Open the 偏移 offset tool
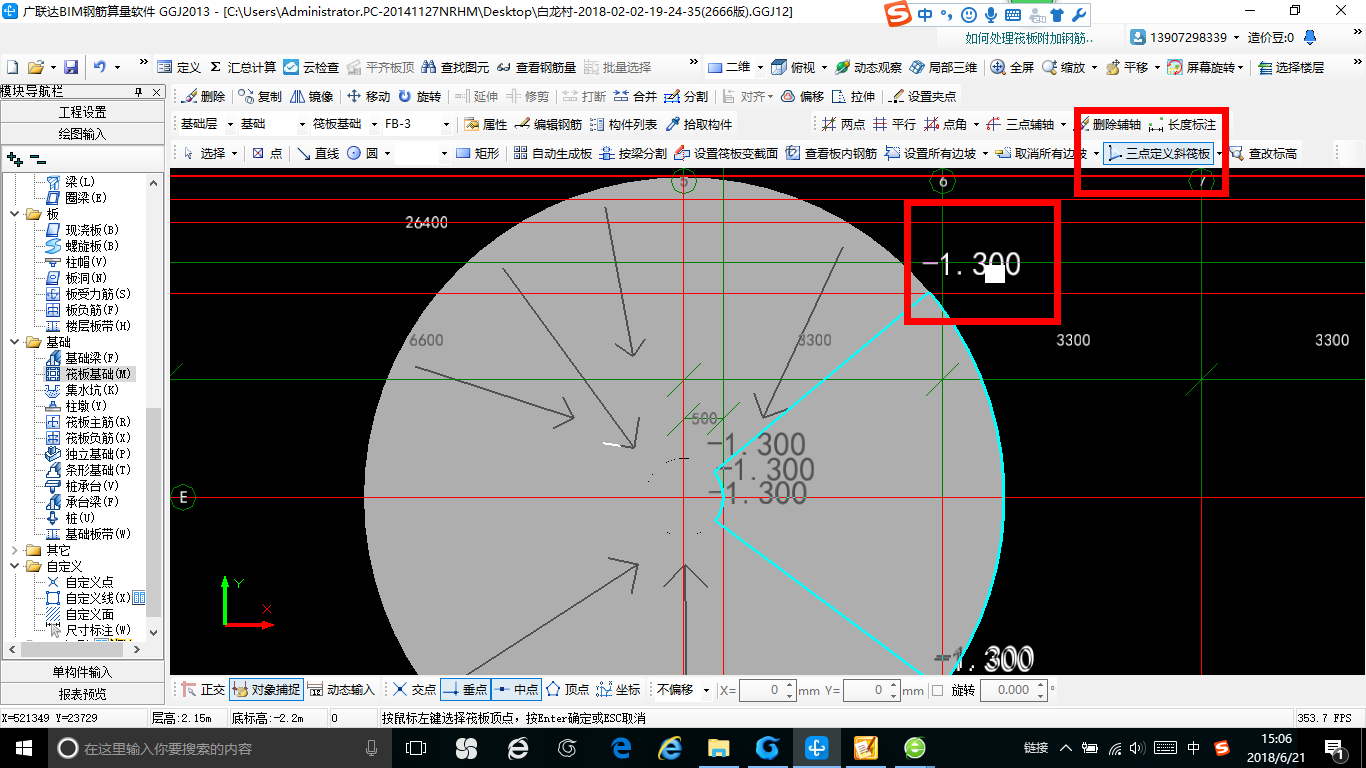 (x=802, y=97)
